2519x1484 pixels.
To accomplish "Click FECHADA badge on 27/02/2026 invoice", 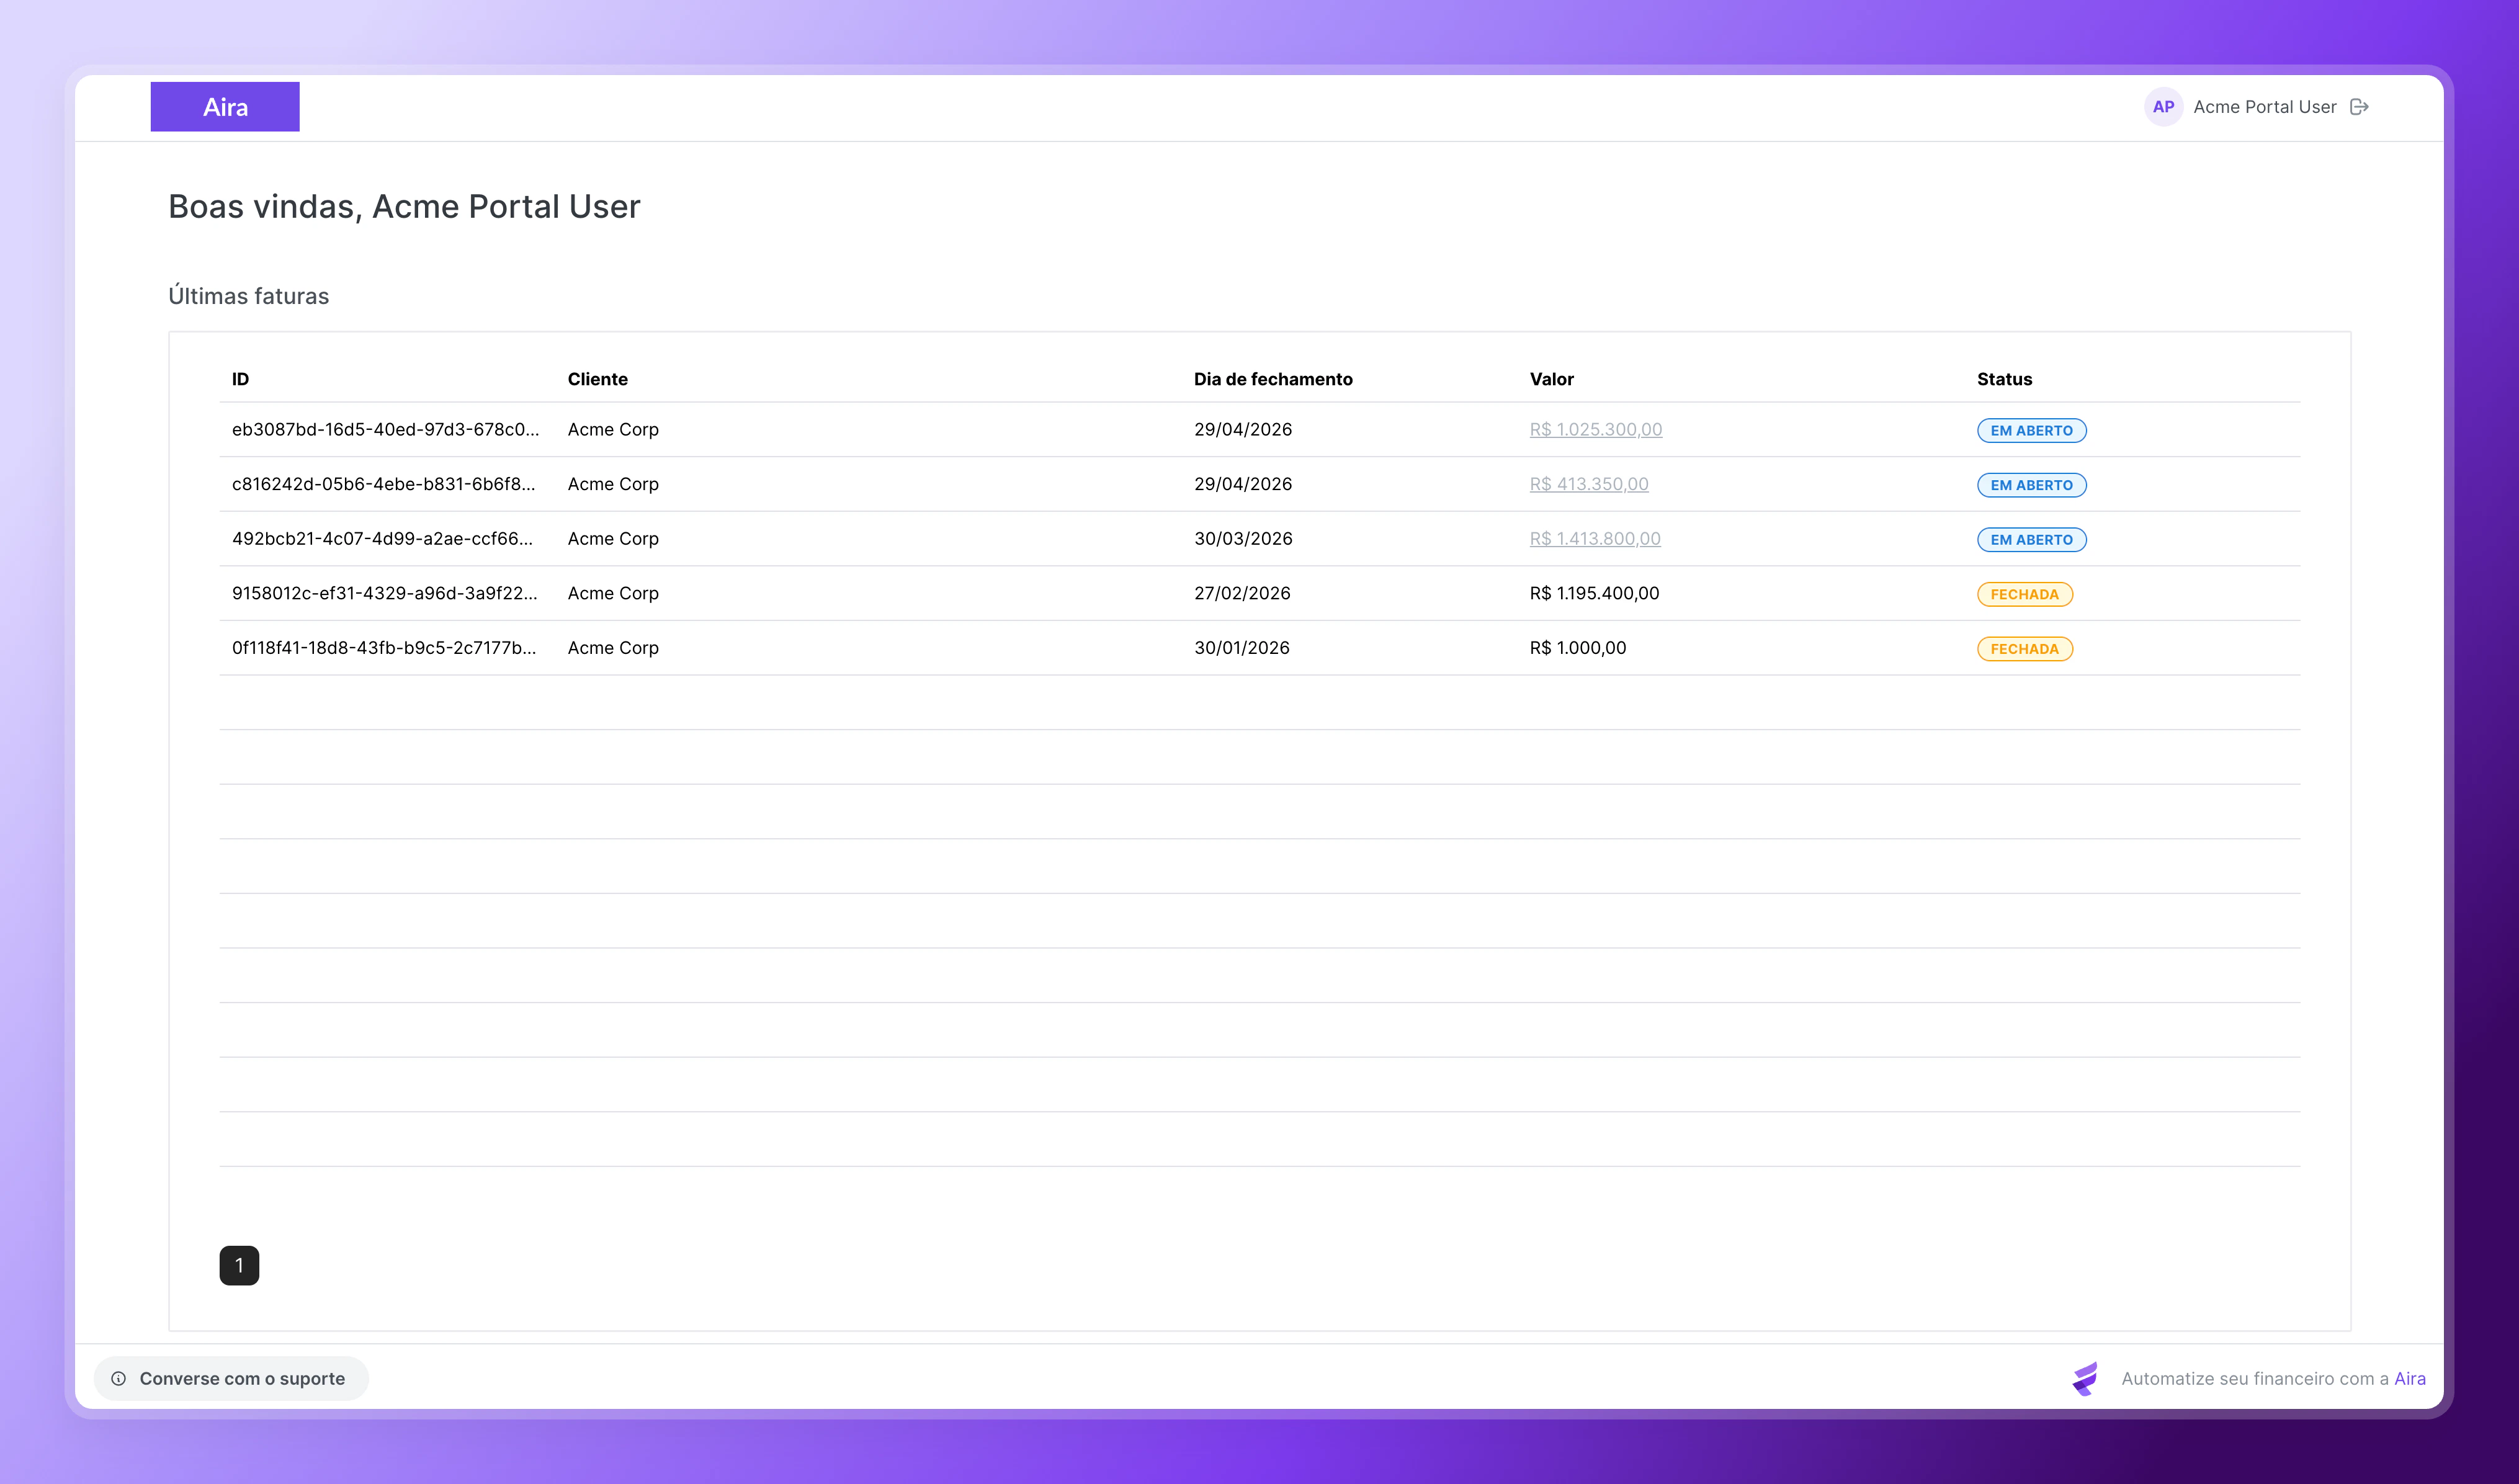I will click(x=2024, y=594).
